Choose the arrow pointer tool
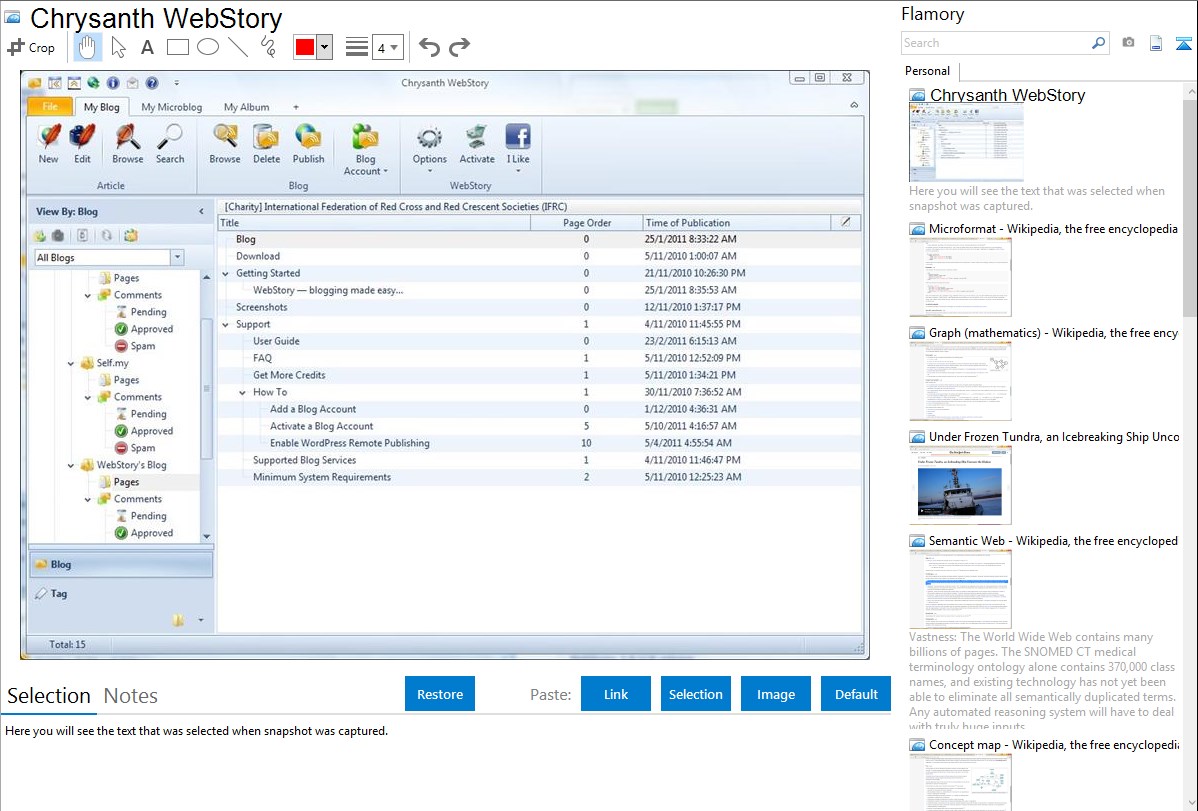The width and height of the screenshot is (1198, 811). [118, 47]
